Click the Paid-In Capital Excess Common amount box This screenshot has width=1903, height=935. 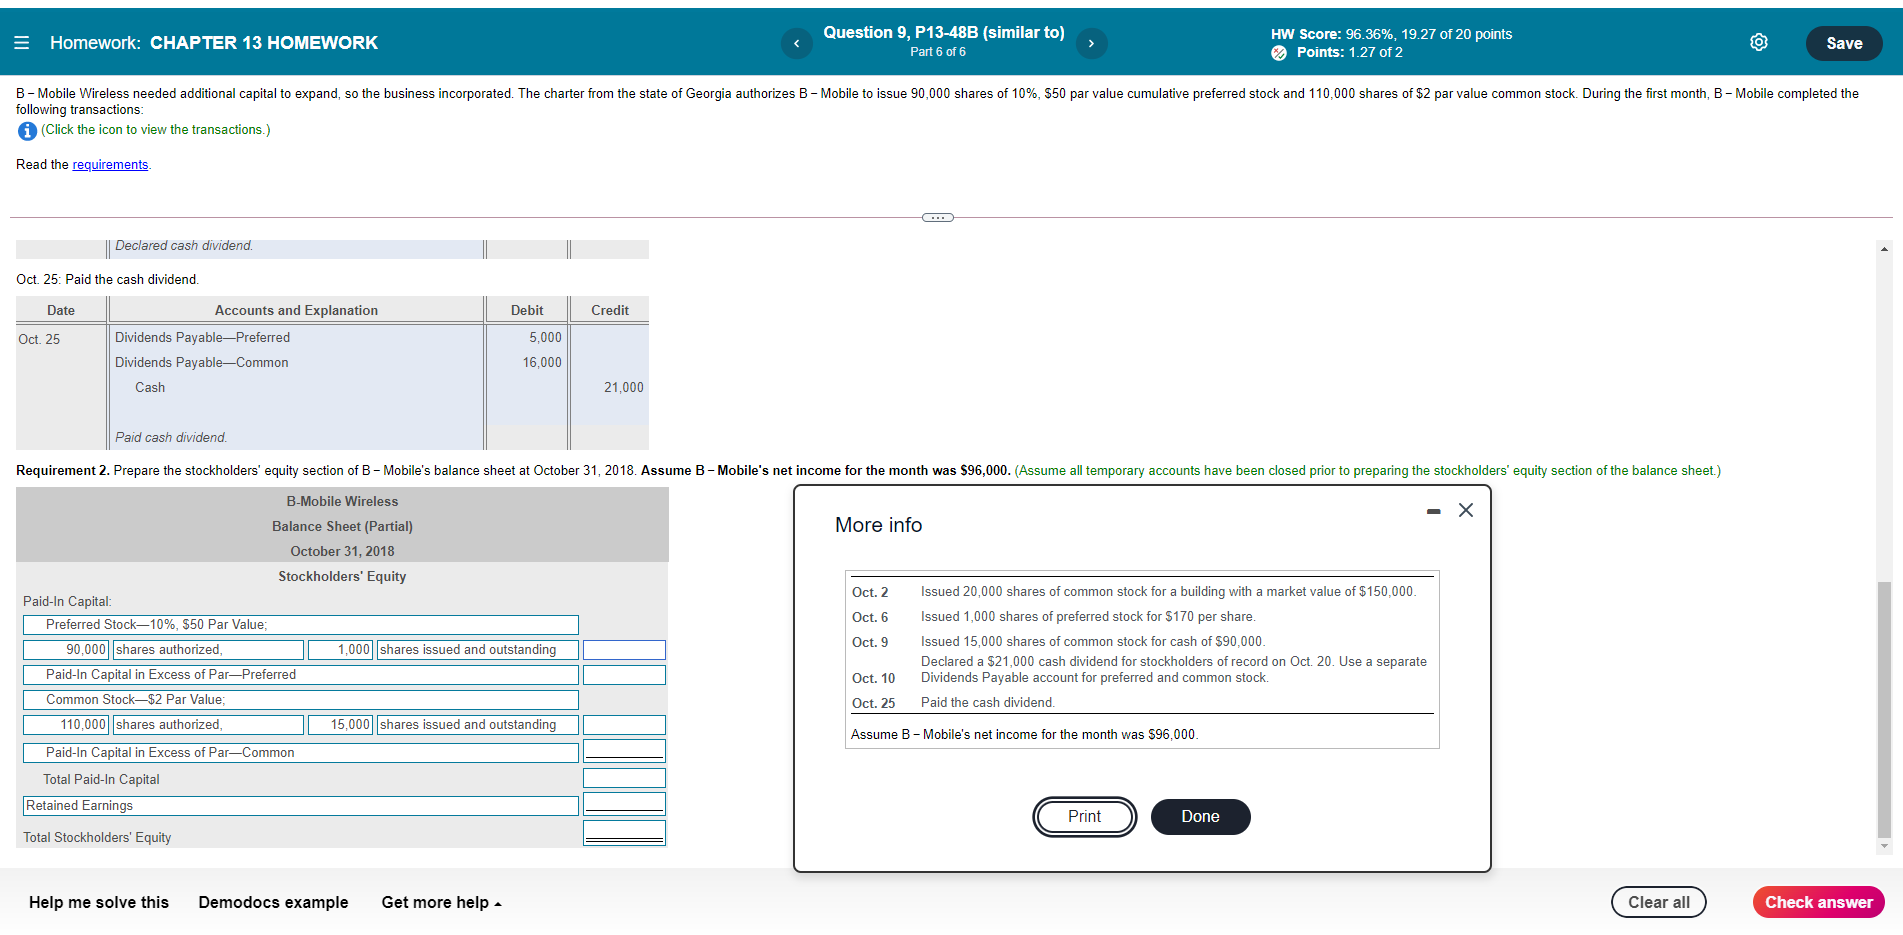pos(624,751)
